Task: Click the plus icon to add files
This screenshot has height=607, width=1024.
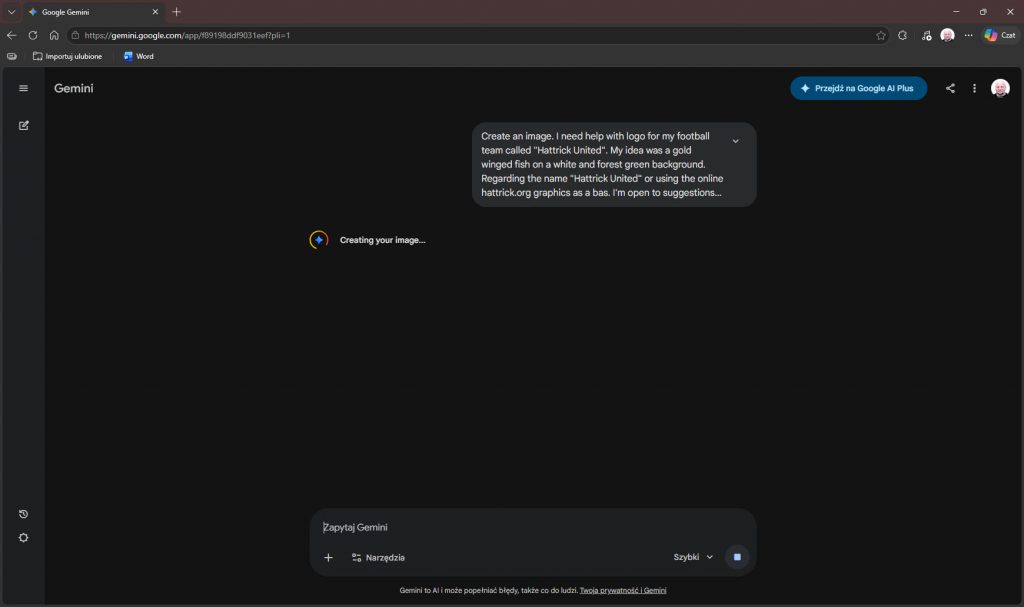Action: click(x=328, y=557)
